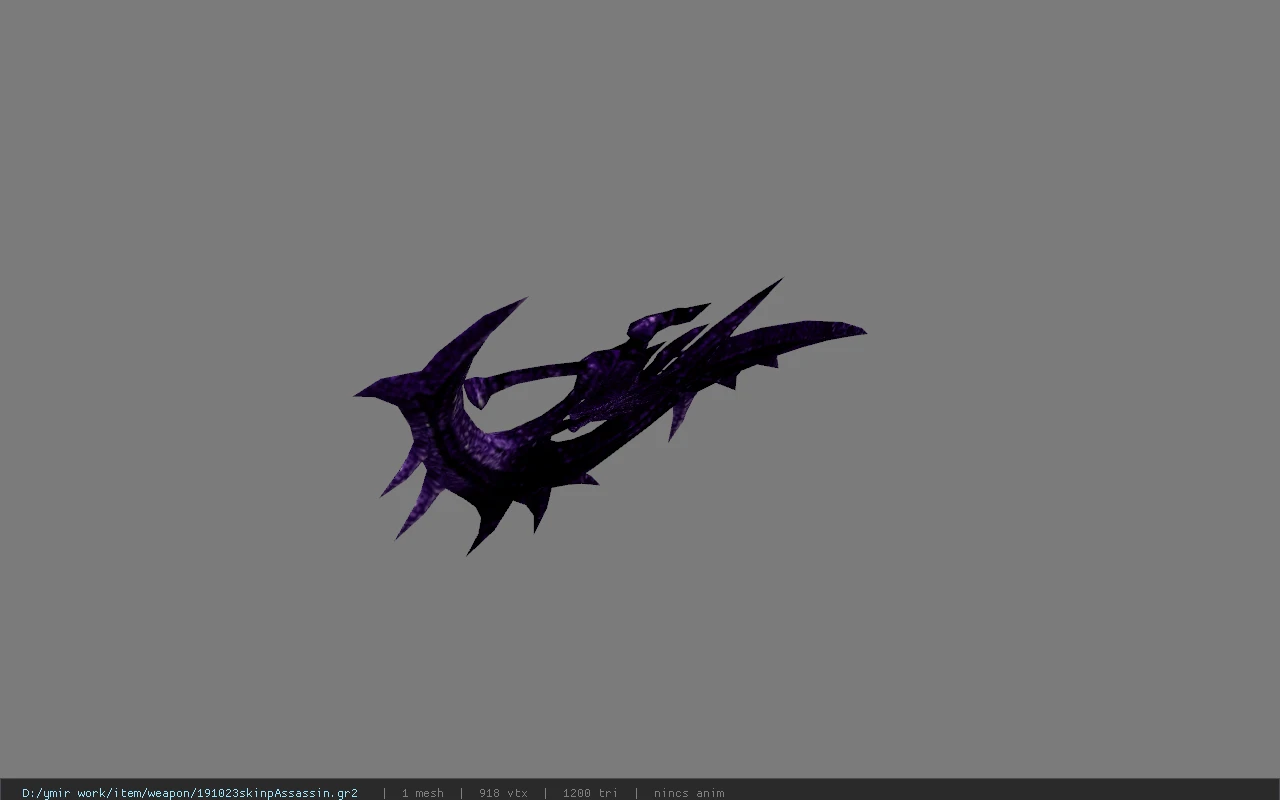Click the '918 vtx' vertex count
The height and width of the screenshot is (800, 1280).
503,793
